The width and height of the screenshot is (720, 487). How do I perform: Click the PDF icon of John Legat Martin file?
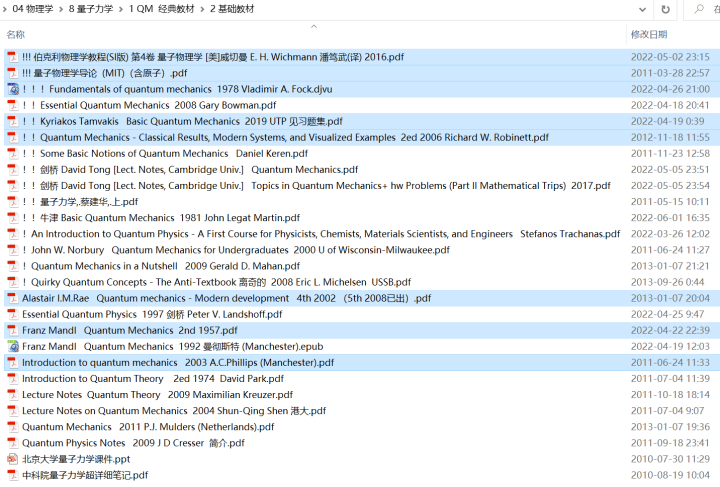[x=13, y=218]
